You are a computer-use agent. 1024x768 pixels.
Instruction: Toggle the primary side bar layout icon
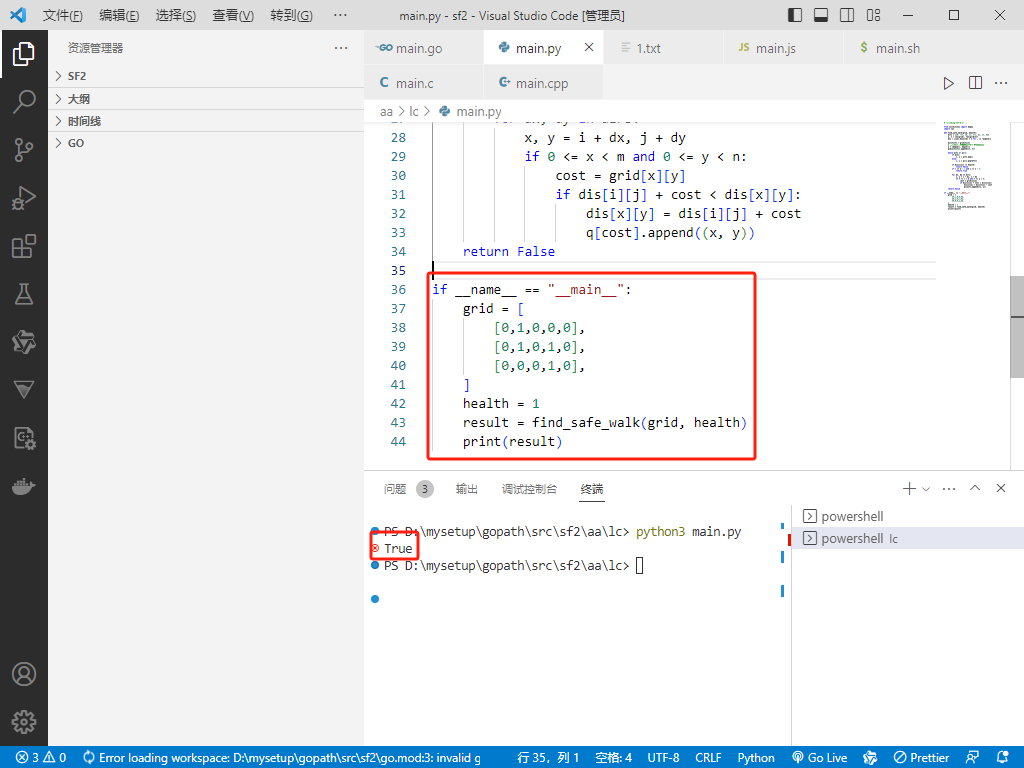(795, 15)
